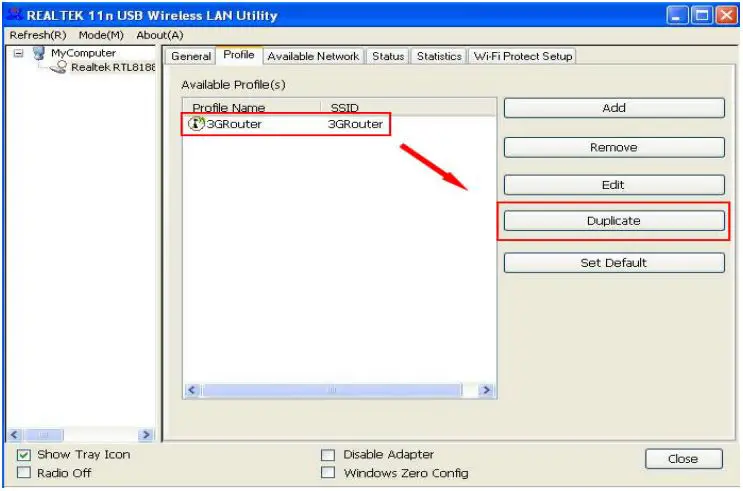Click the Close button at bottom right
743x491 pixels.
click(683, 459)
